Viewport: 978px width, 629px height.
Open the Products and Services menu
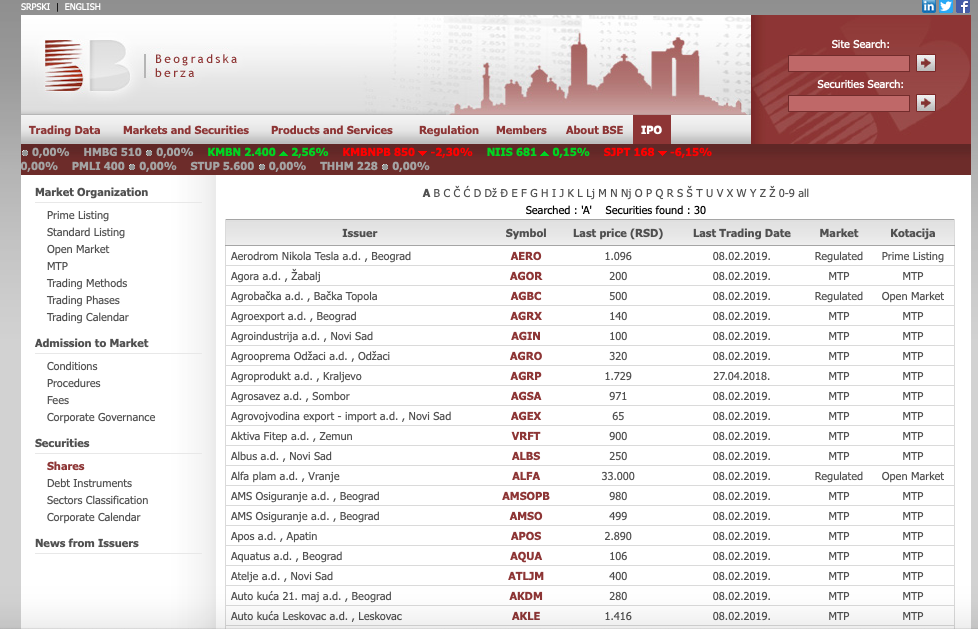tap(332, 130)
